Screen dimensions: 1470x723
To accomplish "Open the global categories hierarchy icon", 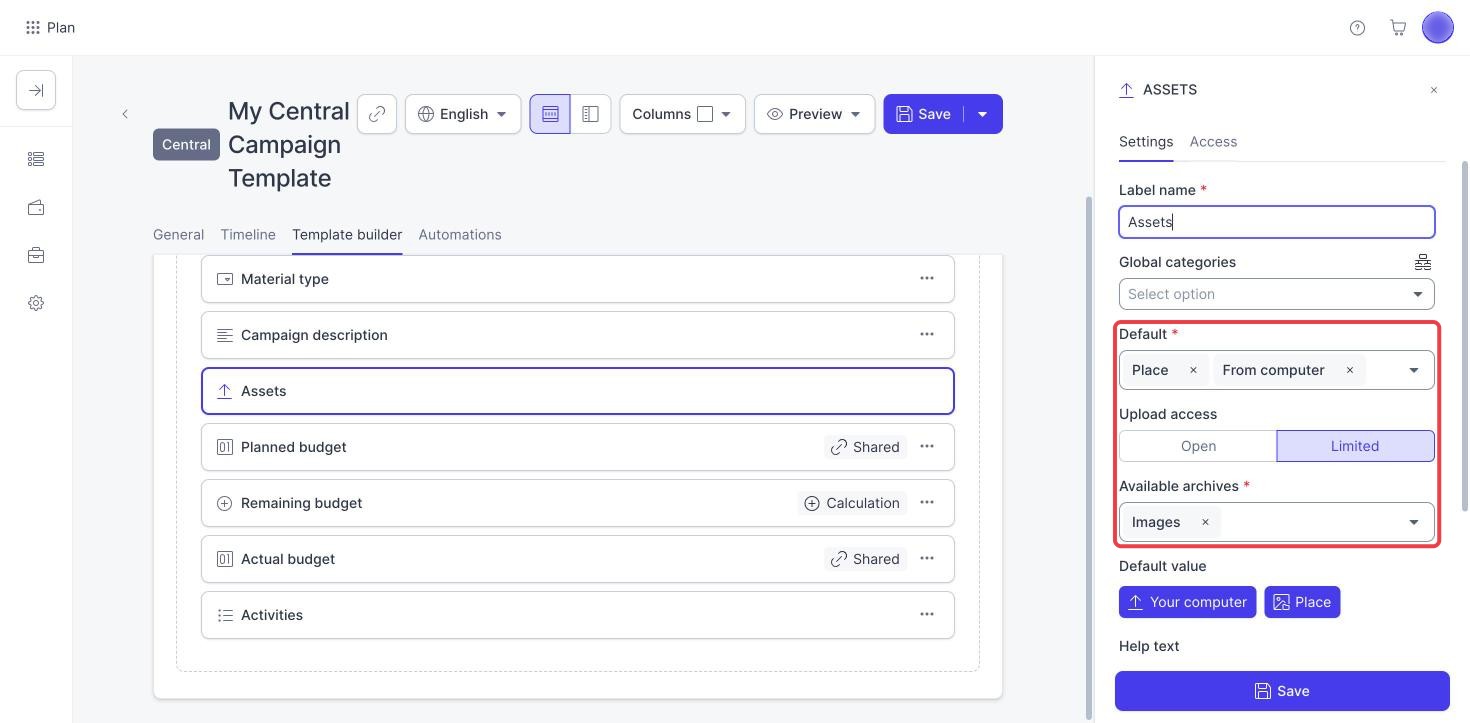I will [x=1423, y=262].
